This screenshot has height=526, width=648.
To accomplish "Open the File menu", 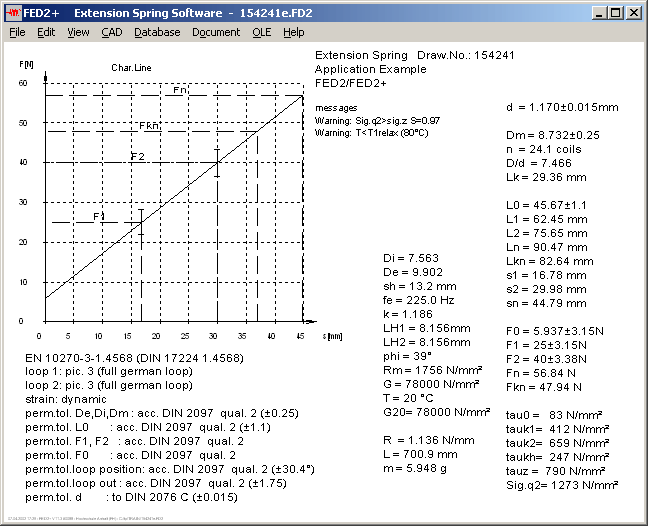I will click(17, 32).
